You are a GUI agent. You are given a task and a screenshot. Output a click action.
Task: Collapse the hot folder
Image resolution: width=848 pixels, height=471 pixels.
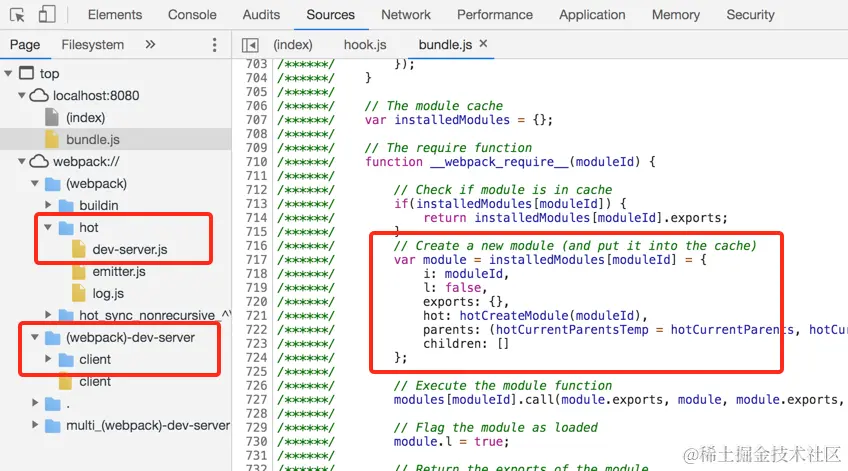(48, 227)
